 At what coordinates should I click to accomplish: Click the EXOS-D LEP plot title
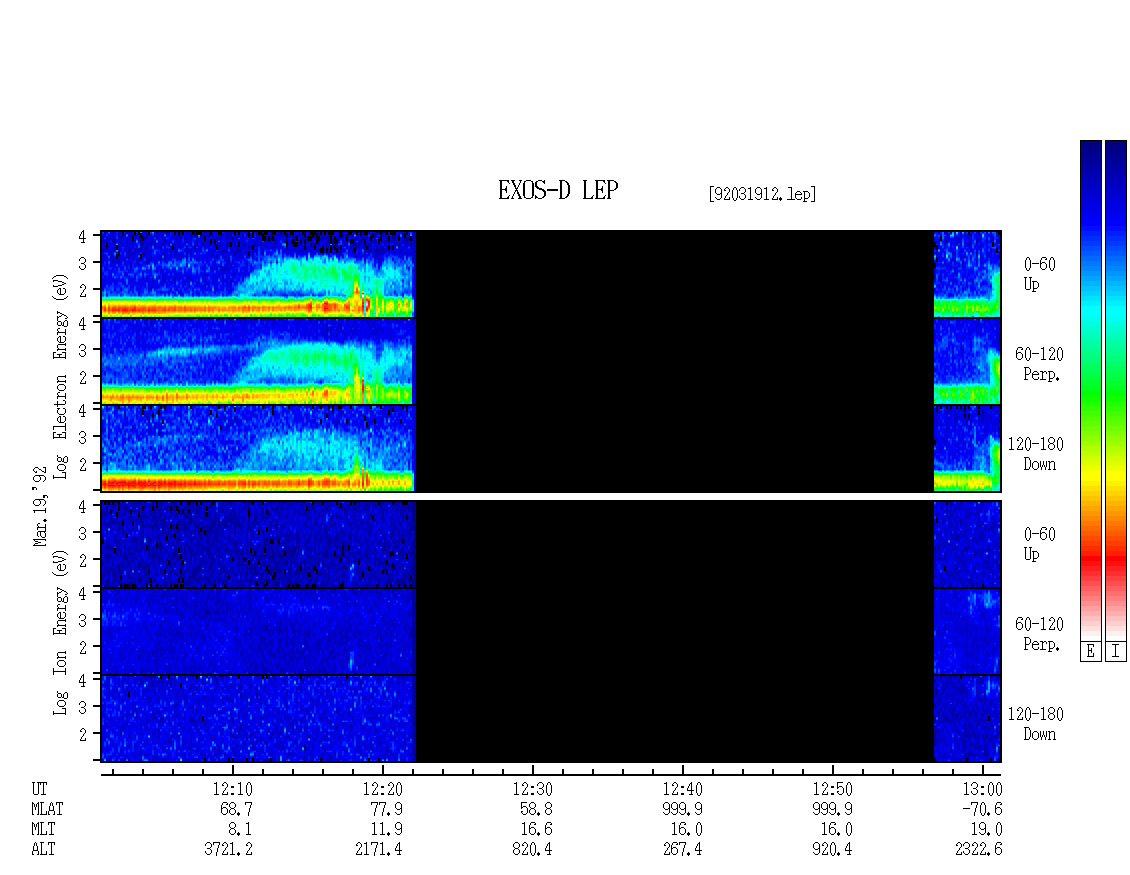[x=558, y=190]
